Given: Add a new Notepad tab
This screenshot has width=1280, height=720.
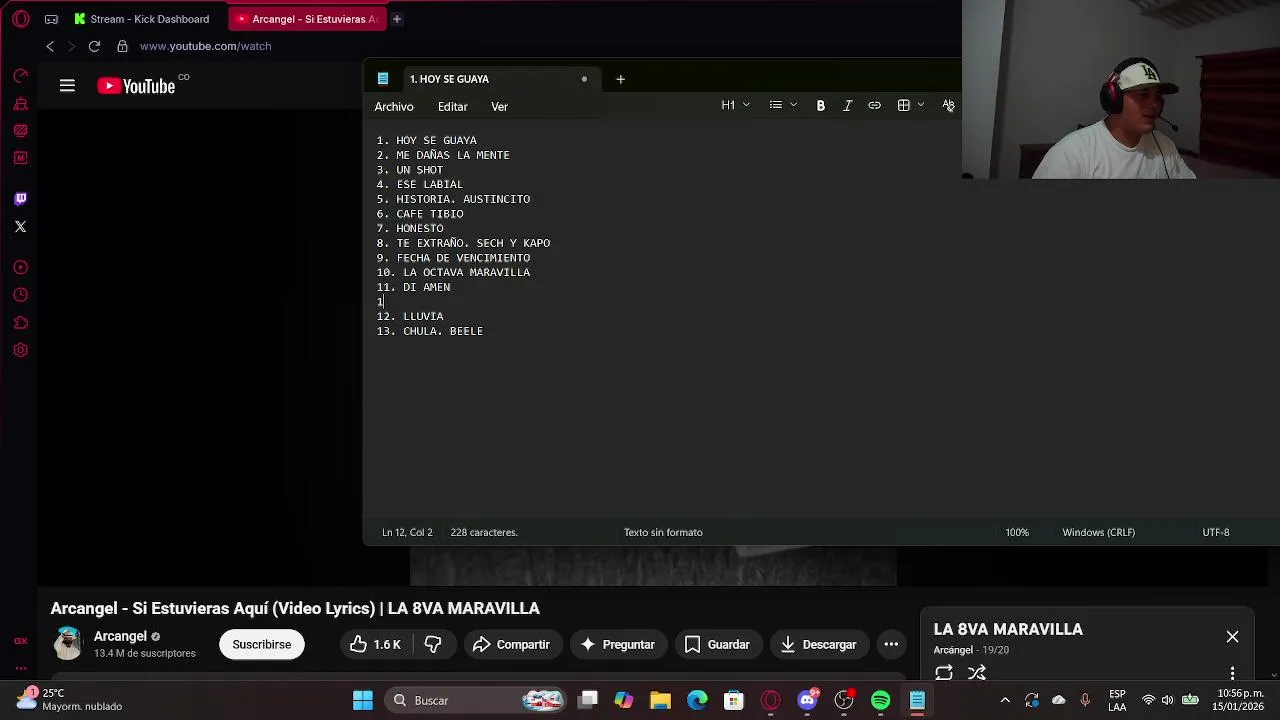Looking at the screenshot, I should point(620,79).
